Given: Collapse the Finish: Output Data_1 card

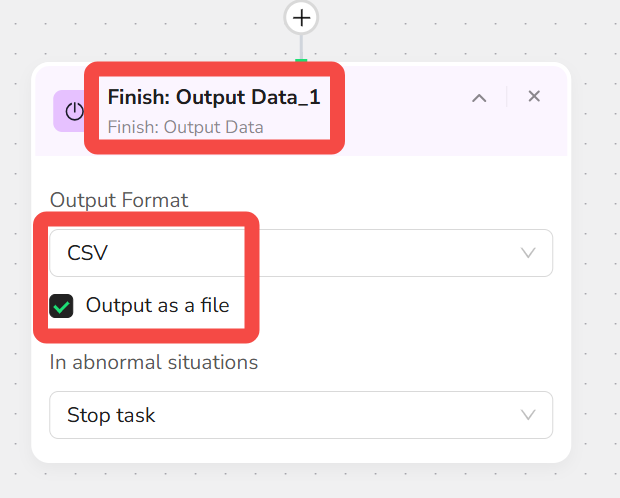Looking at the screenshot, I should coord(479,98).
